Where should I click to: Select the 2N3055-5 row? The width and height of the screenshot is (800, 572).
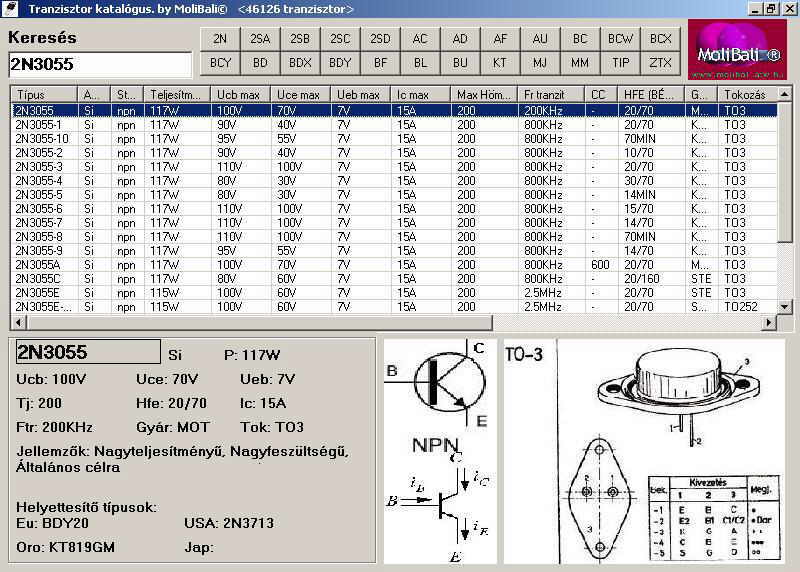coord(394,195)
